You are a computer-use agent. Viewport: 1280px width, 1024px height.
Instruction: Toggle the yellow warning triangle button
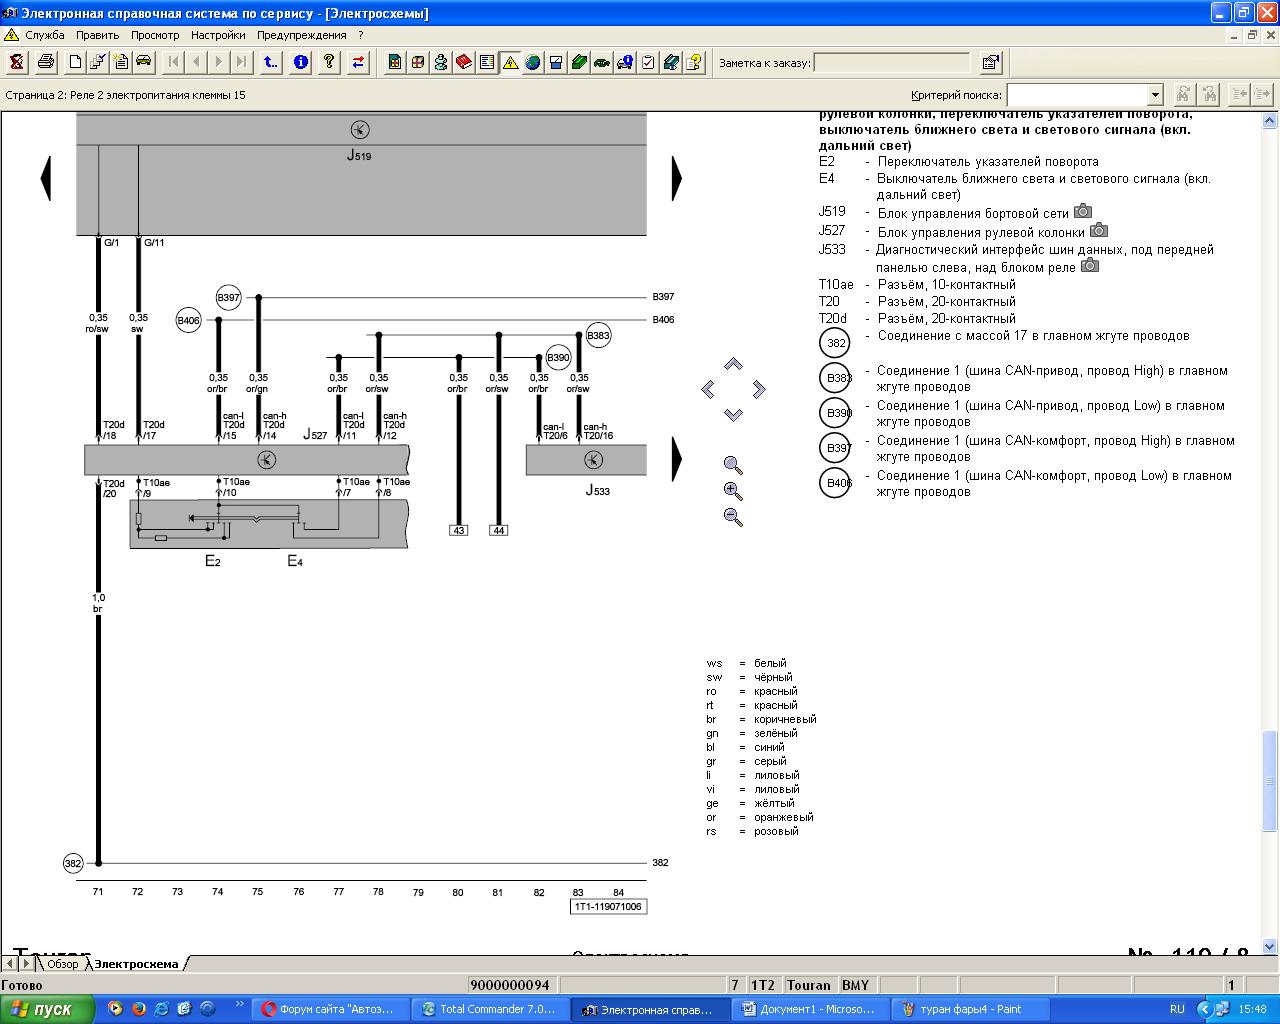510,62
